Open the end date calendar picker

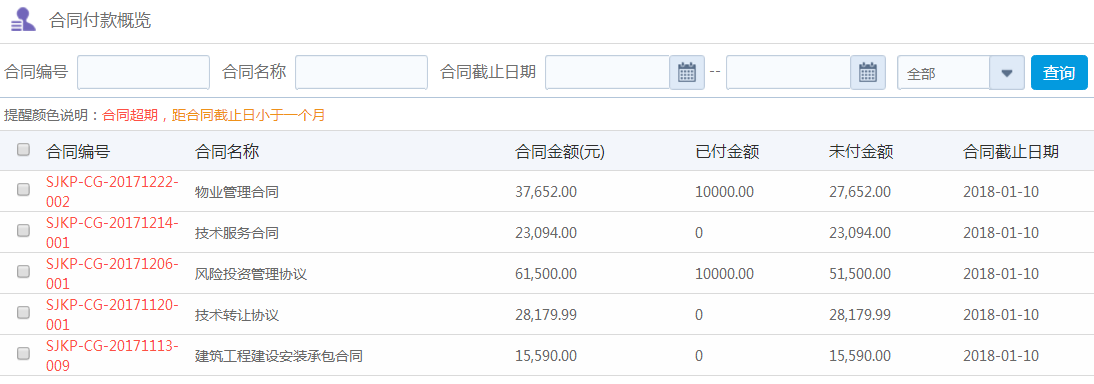[x=868, y=73]
